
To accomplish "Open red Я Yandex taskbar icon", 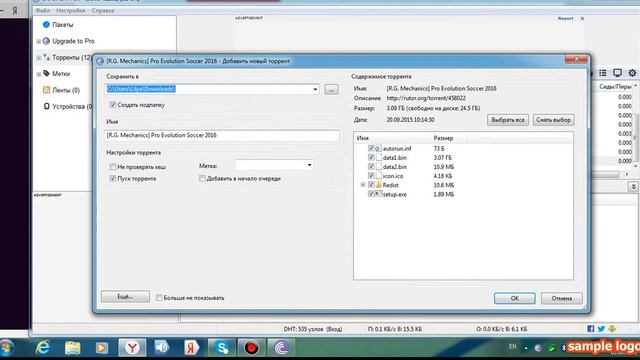I will (191, 348).
